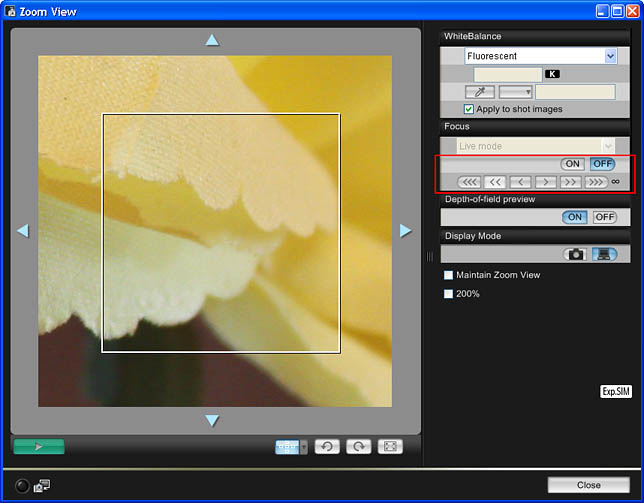Viewport: 644px width, 503px height.
Task: Select computer display mode icon
Action: click(x=604, y=254)
